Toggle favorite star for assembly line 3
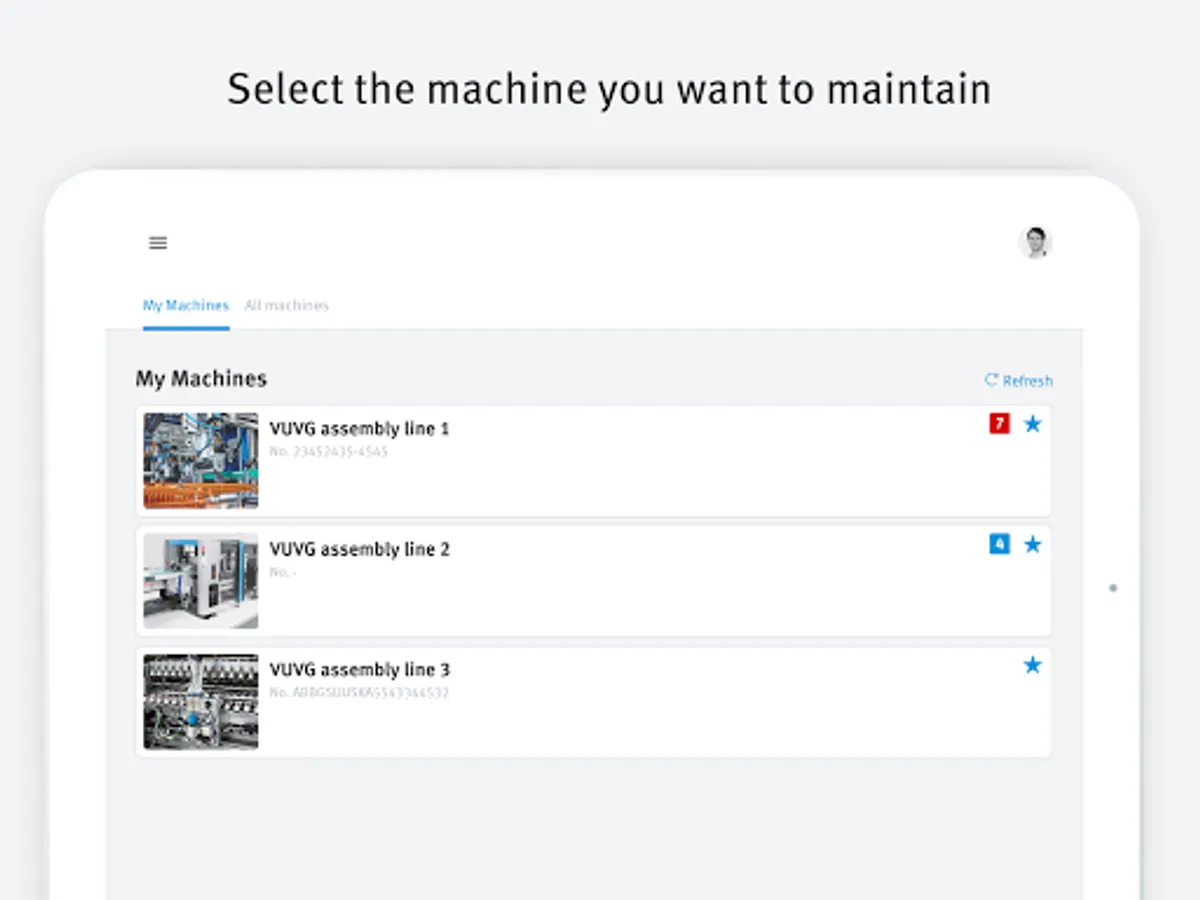Screen dimensions: 1200x900 click(1033, 665)
